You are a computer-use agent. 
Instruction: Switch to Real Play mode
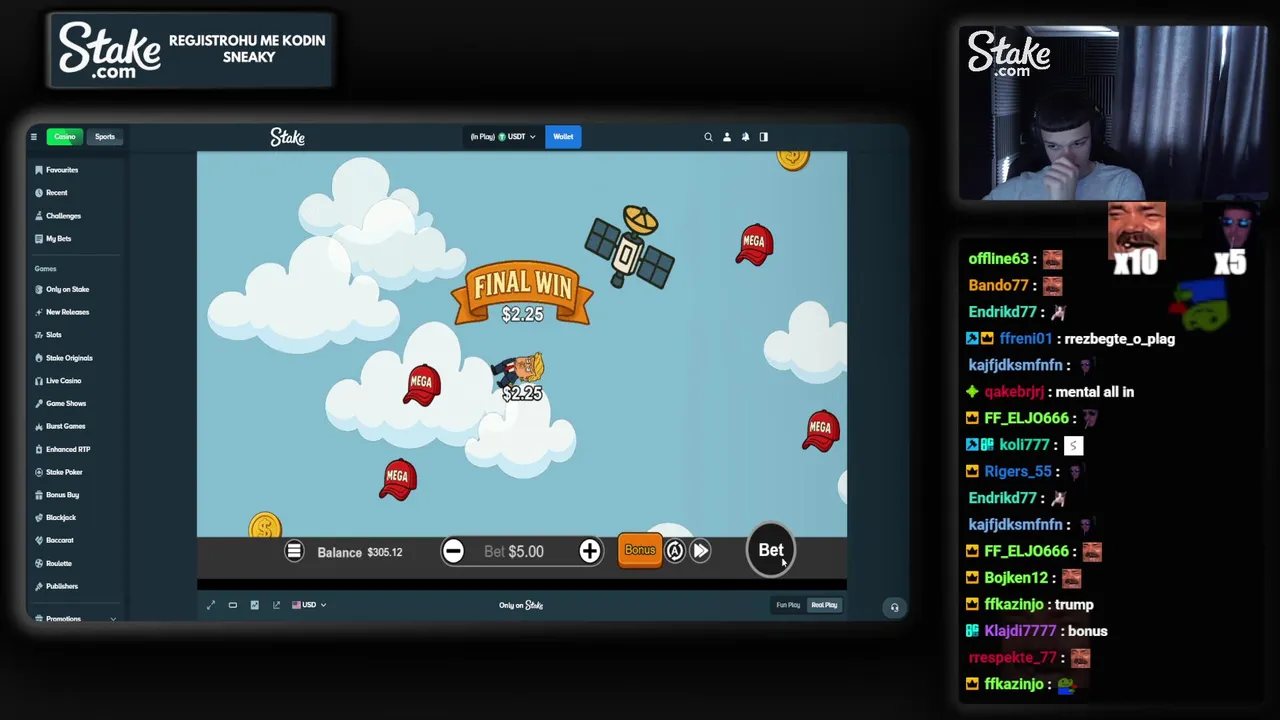coord(824,605)
